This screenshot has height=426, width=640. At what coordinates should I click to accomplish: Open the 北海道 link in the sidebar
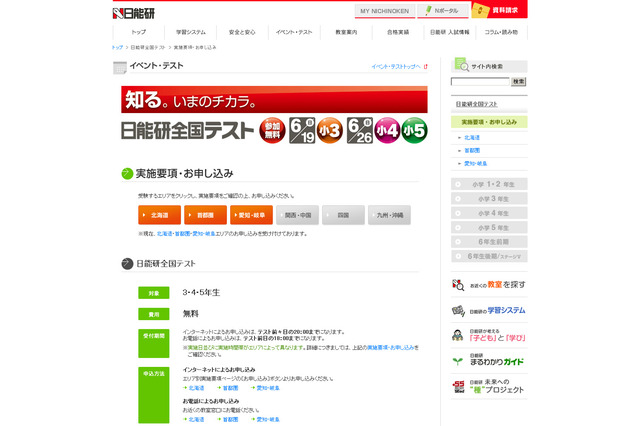[472, 138]
